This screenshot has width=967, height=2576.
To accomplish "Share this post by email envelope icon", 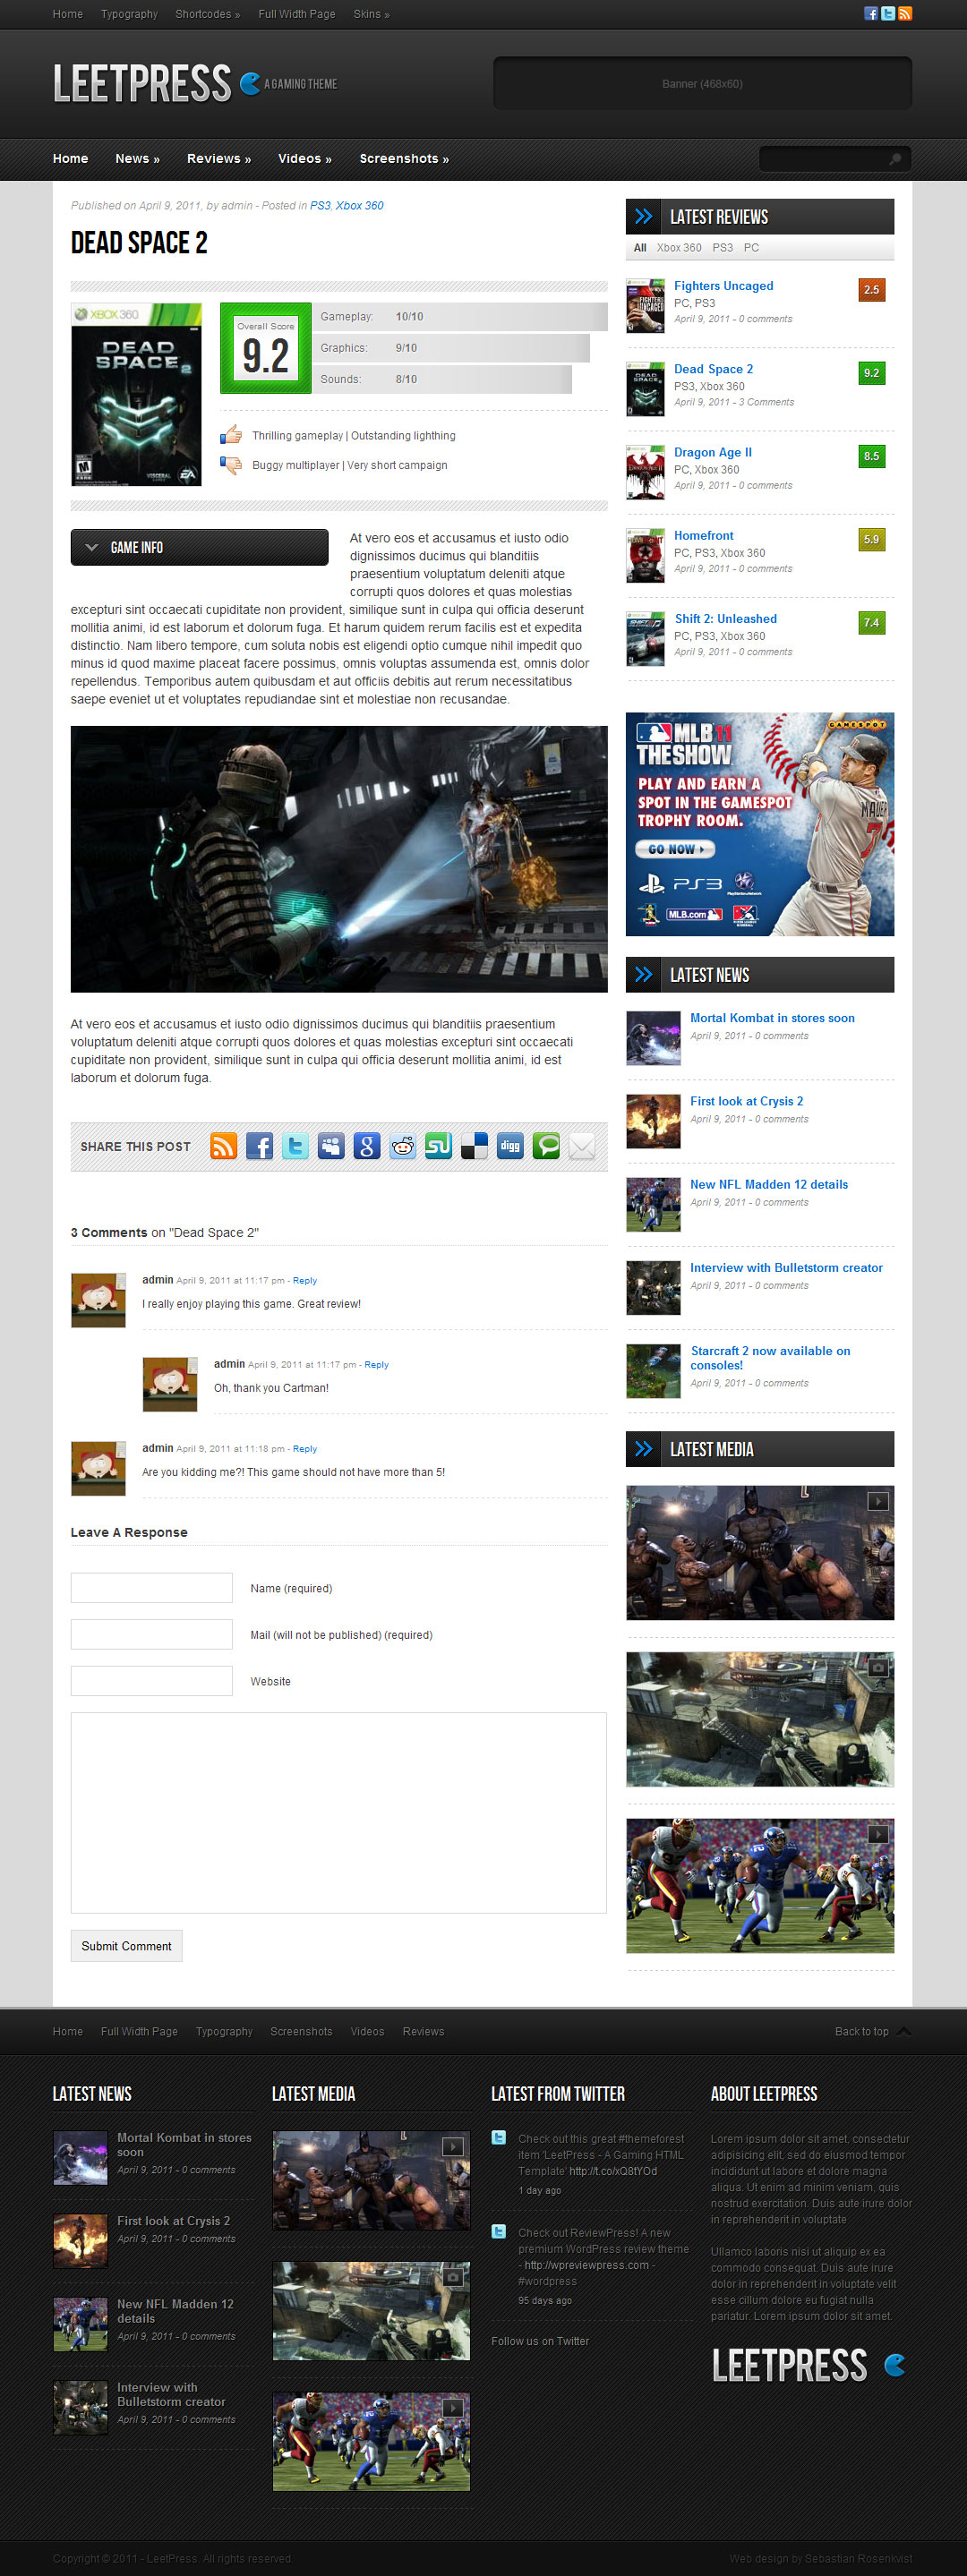I will [582, 1146].
